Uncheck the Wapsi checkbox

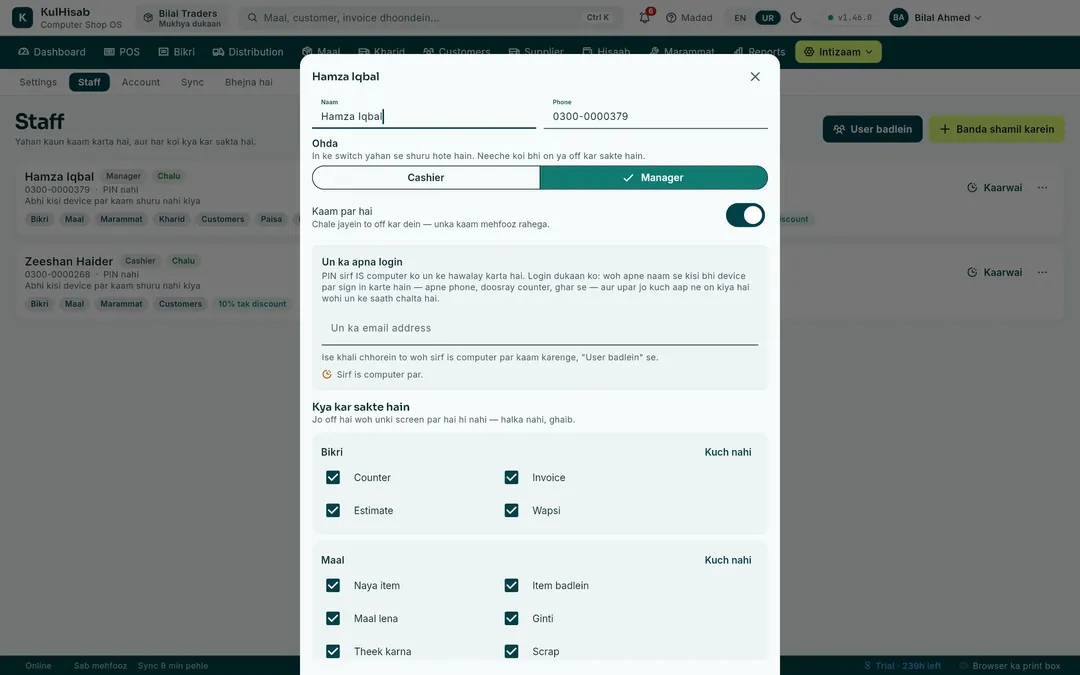511,510
